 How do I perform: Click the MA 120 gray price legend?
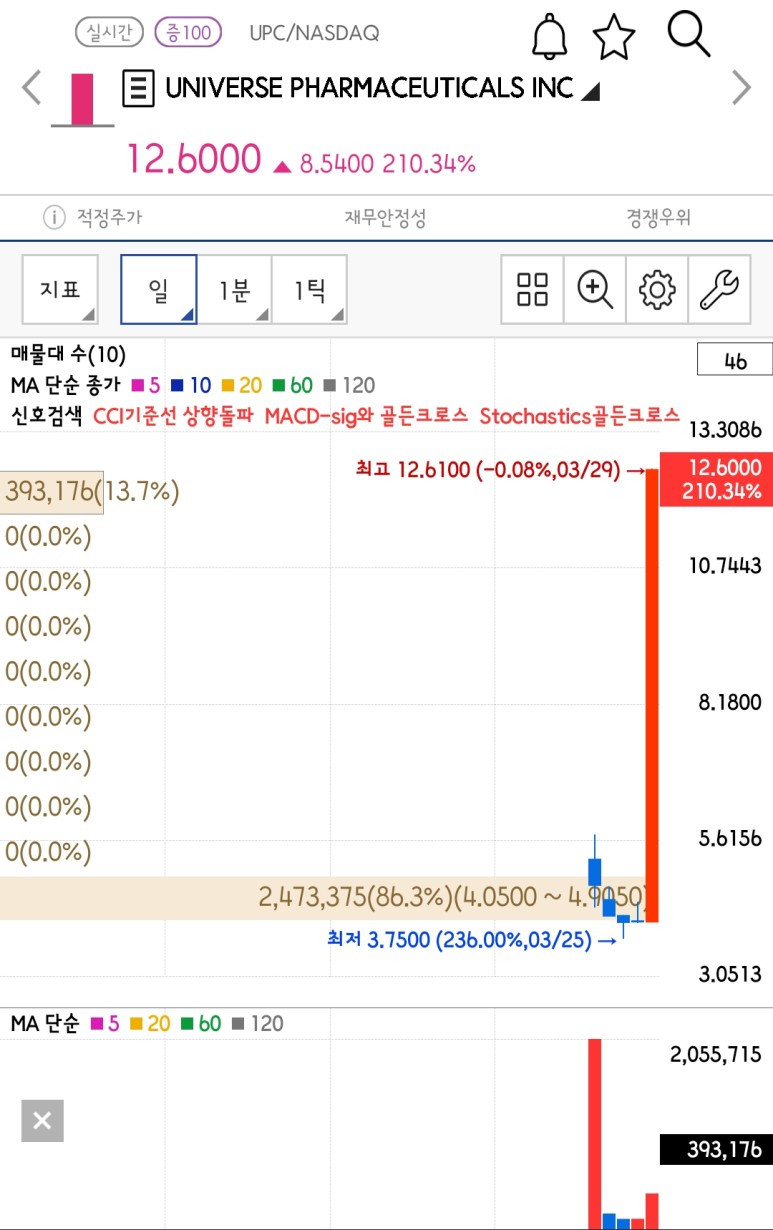[348, 385]
